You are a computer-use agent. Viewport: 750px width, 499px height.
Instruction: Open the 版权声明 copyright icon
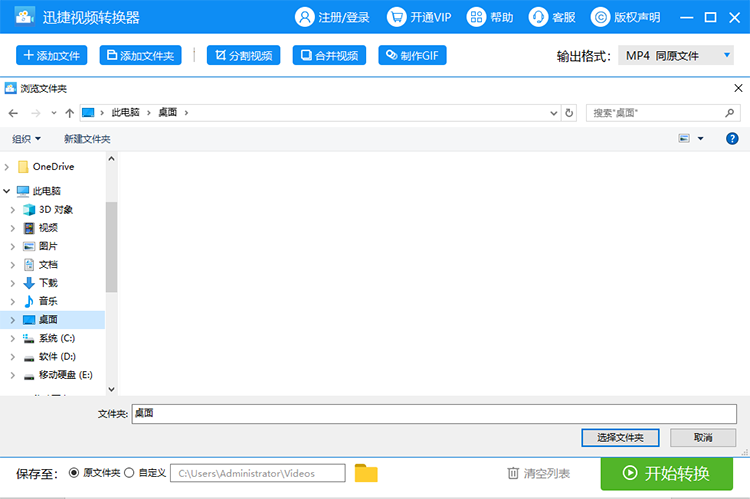point(600,17)
